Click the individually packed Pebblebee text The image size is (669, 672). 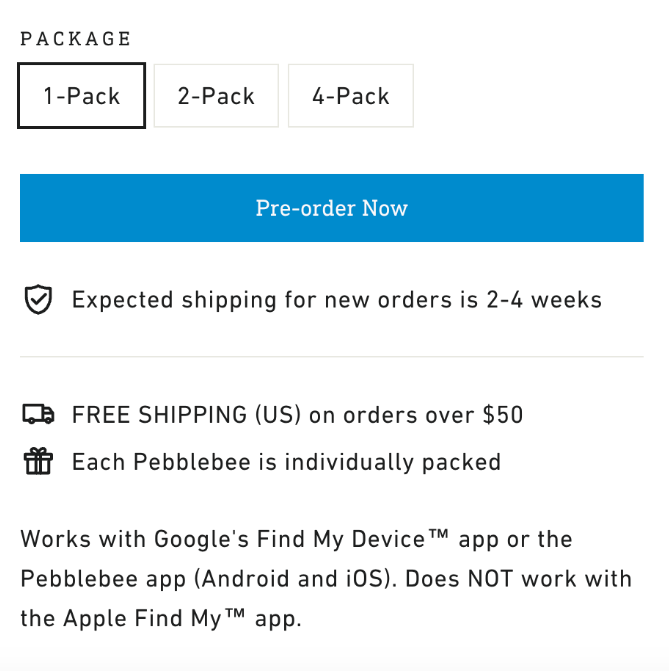pyautogui.click(x=286, y=462)
